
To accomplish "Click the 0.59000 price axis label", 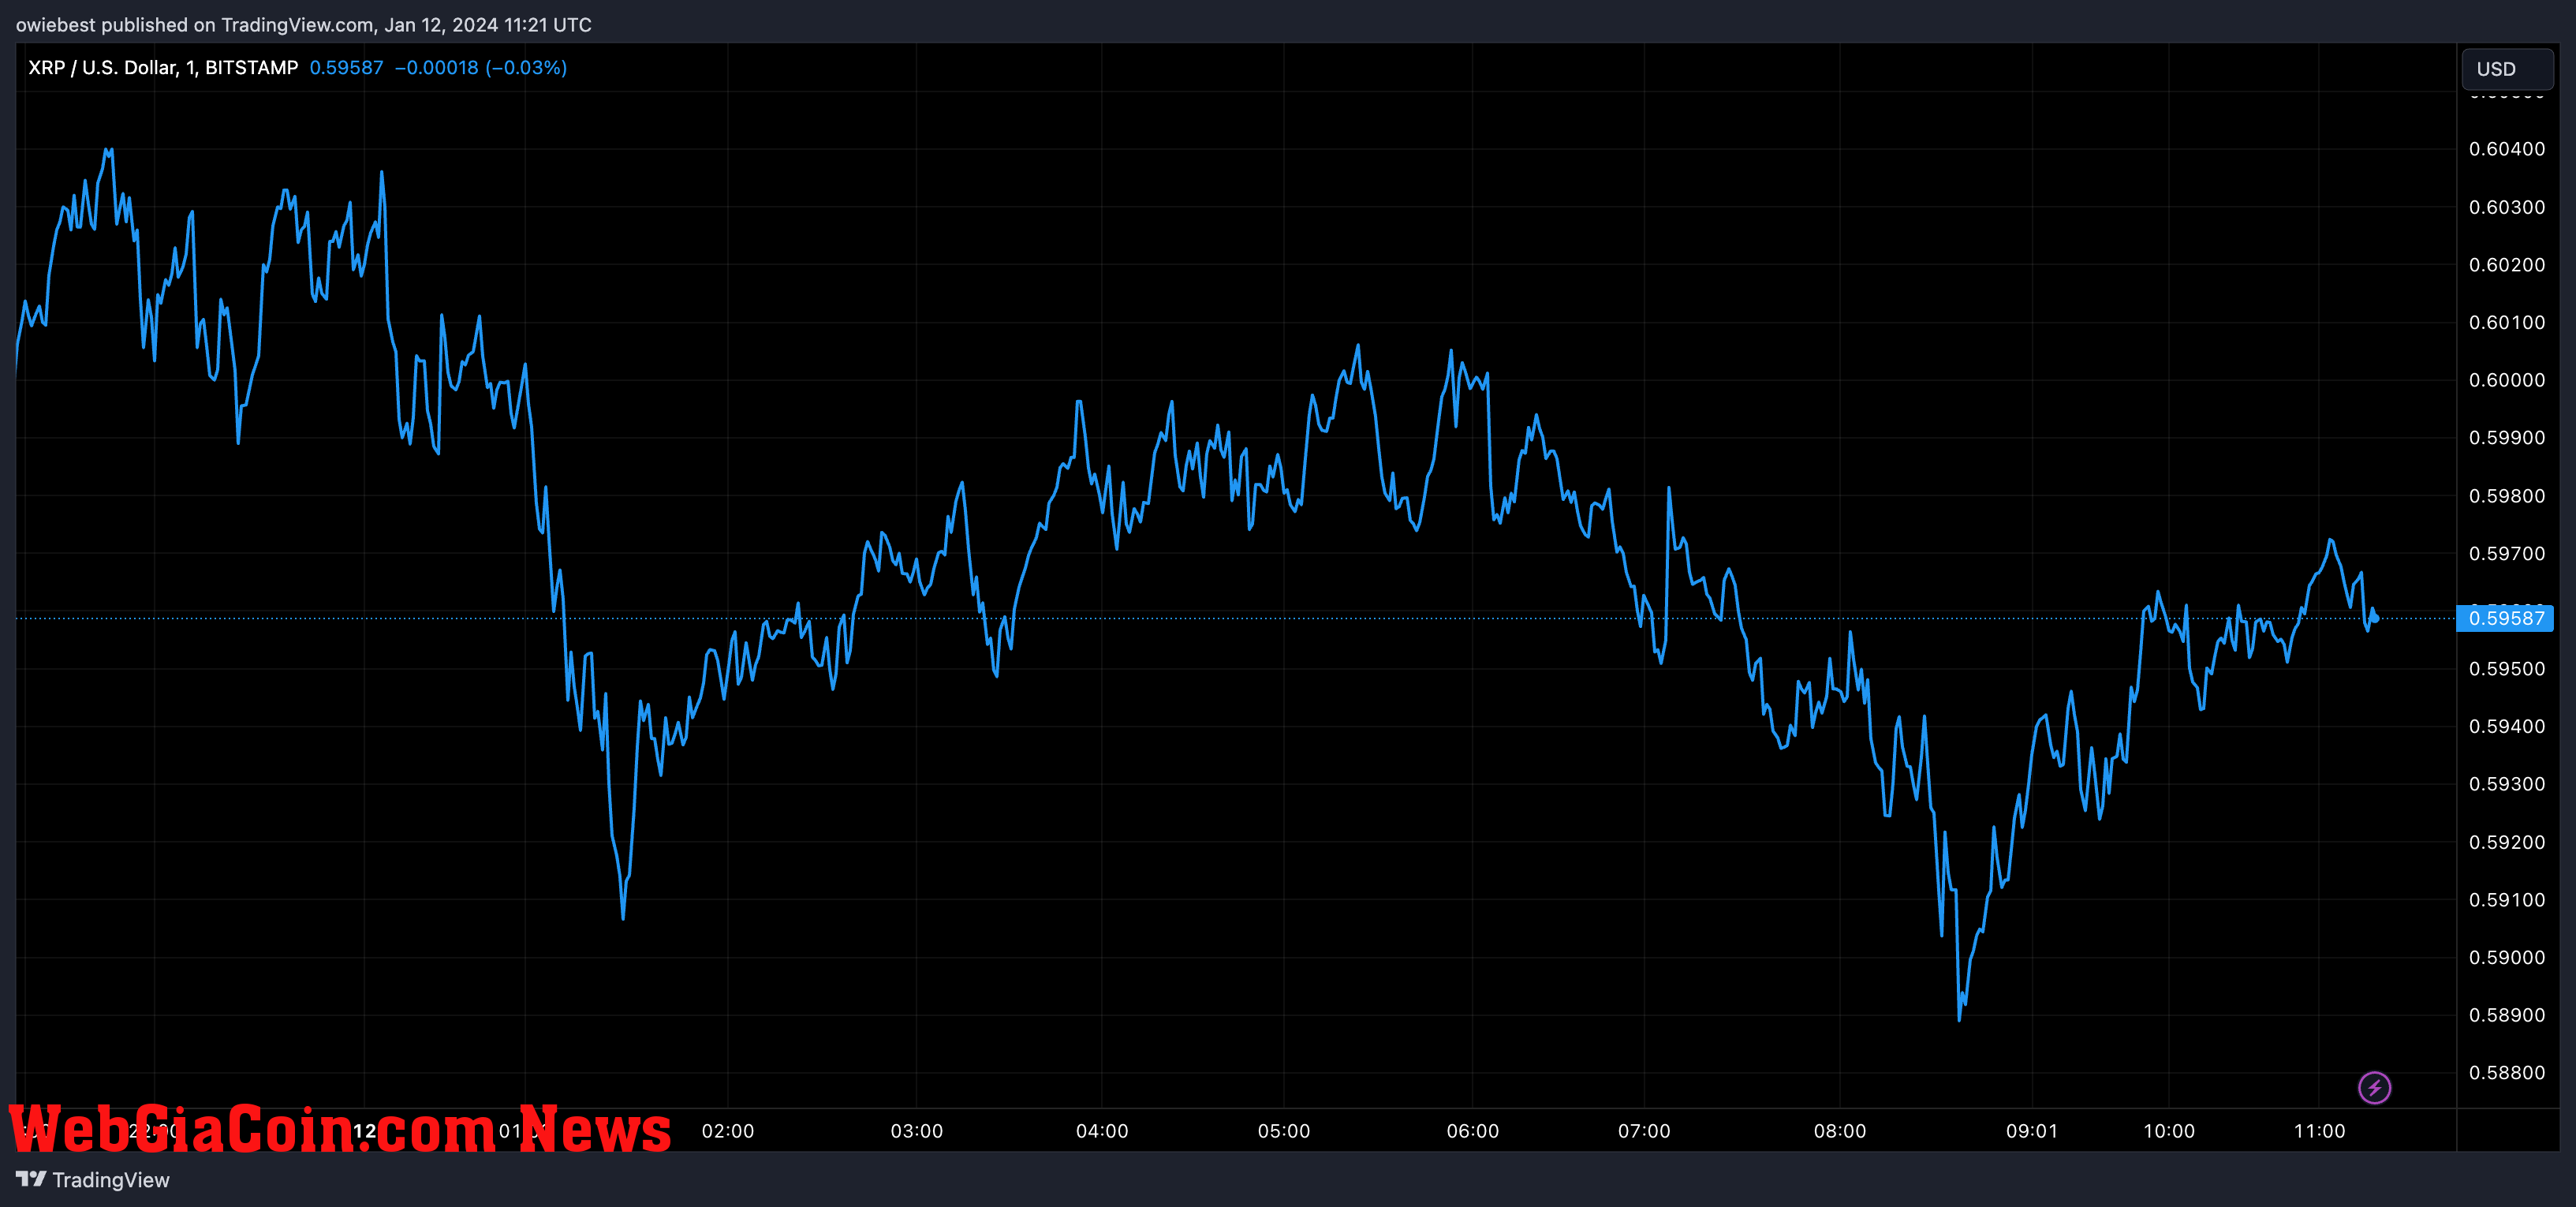I will click(2507, 958).
